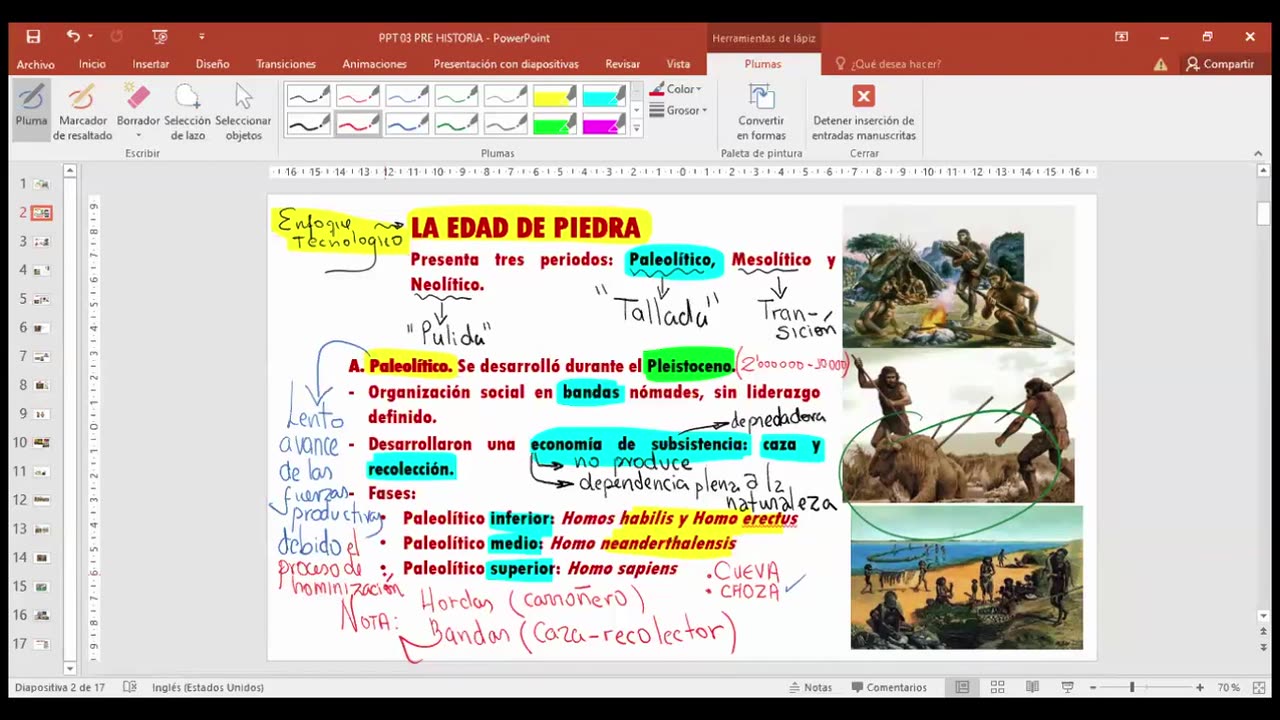The image size is (1280, 720).
Task: Save the presentation using the floppy disk icon
Action: pos(33,37)
